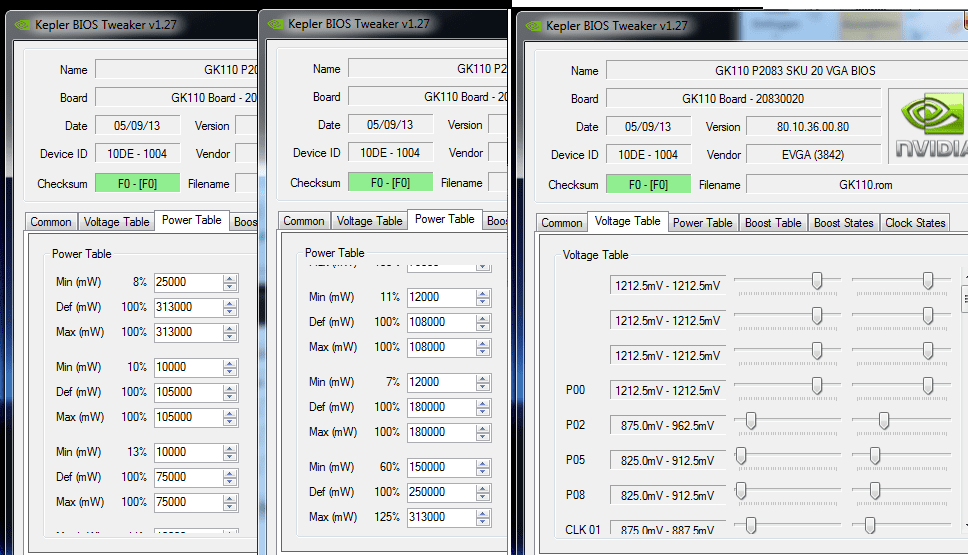Select the Common tab in right window

point(562,223)
